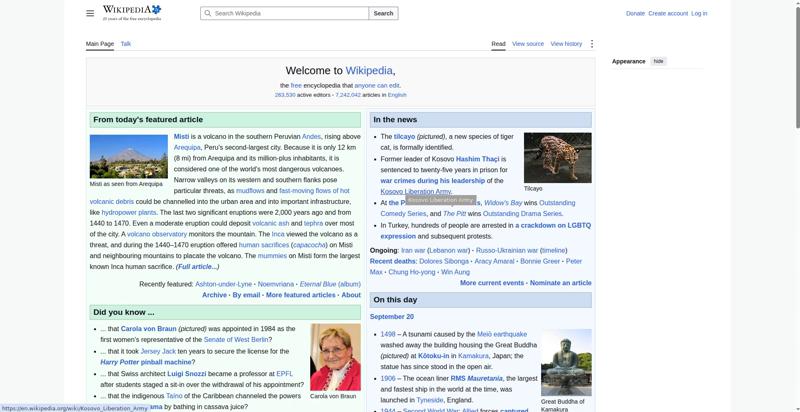Image resolution: width=800 pixels, height=412 pixels.
Task: Open the Widow's Bay link
Action: [503, 203]
